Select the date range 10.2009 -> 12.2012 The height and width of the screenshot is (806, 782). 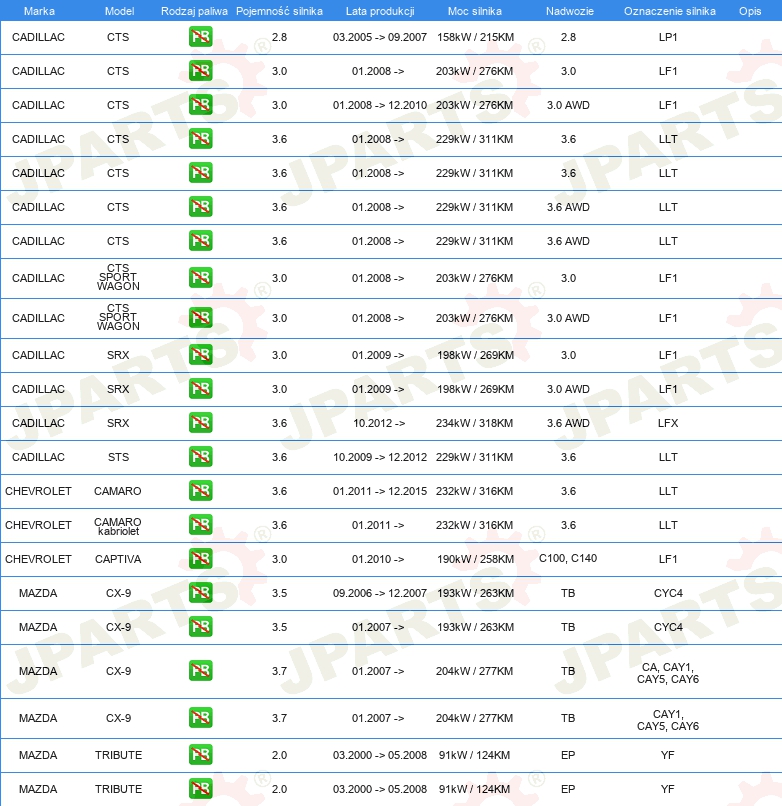click(x=380, y=457)
